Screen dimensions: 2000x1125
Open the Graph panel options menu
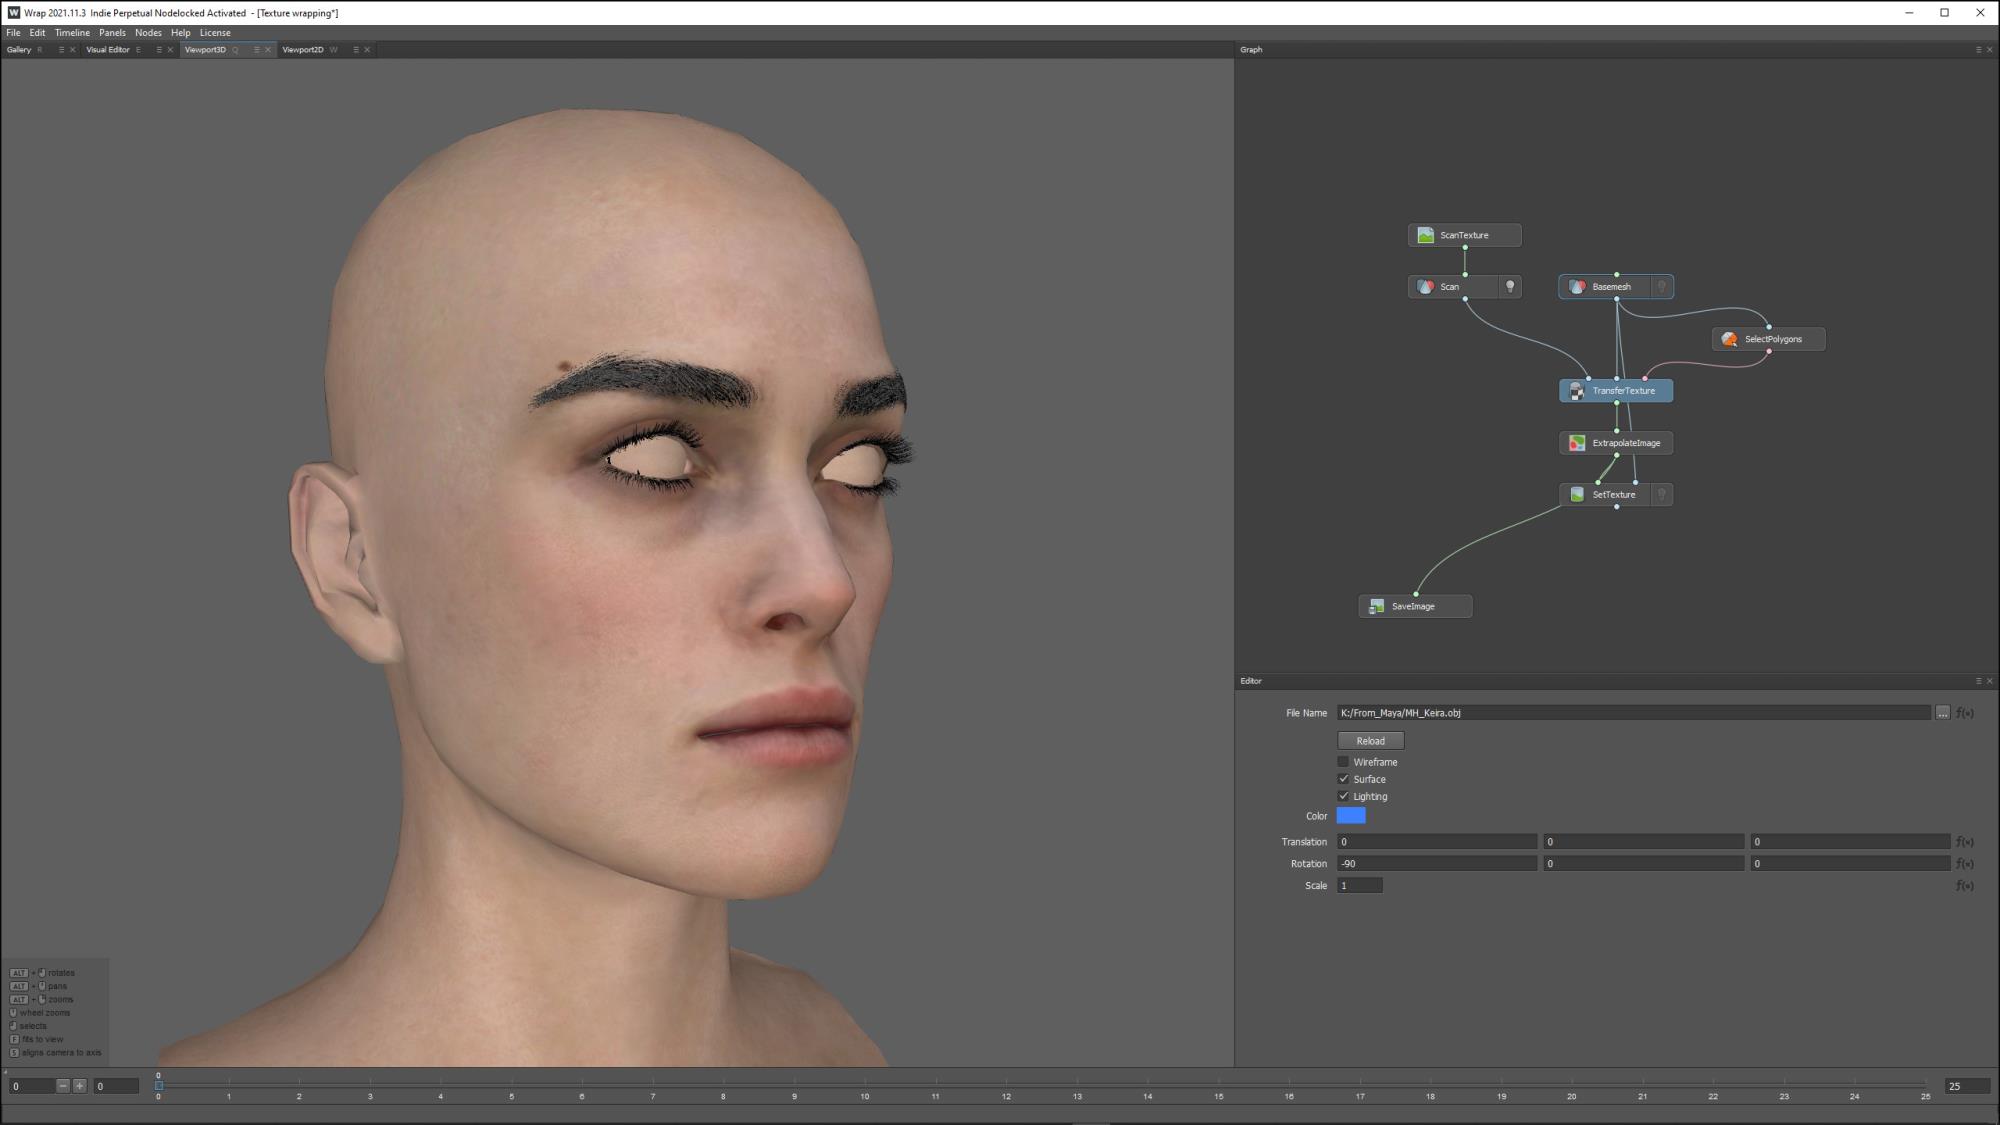[x=1978, y=50]
